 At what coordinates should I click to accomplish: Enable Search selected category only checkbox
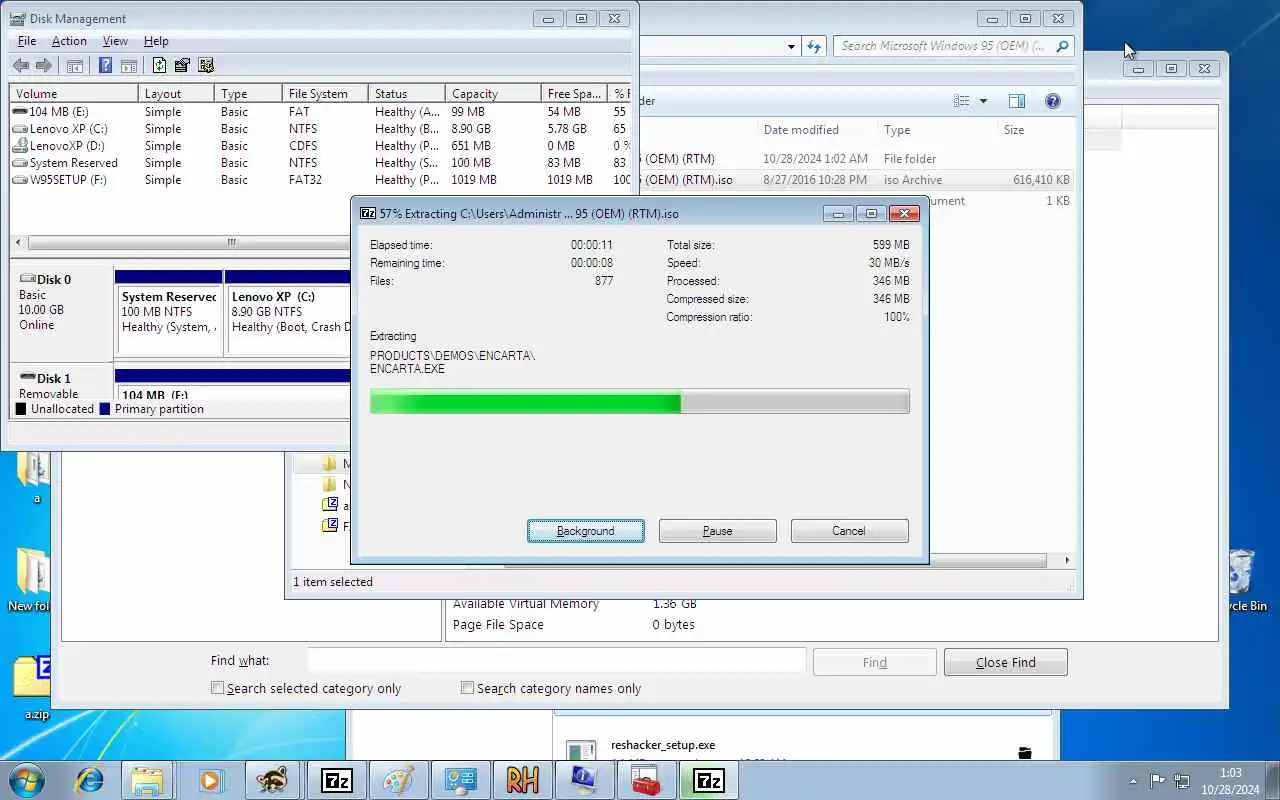[217, 688]
